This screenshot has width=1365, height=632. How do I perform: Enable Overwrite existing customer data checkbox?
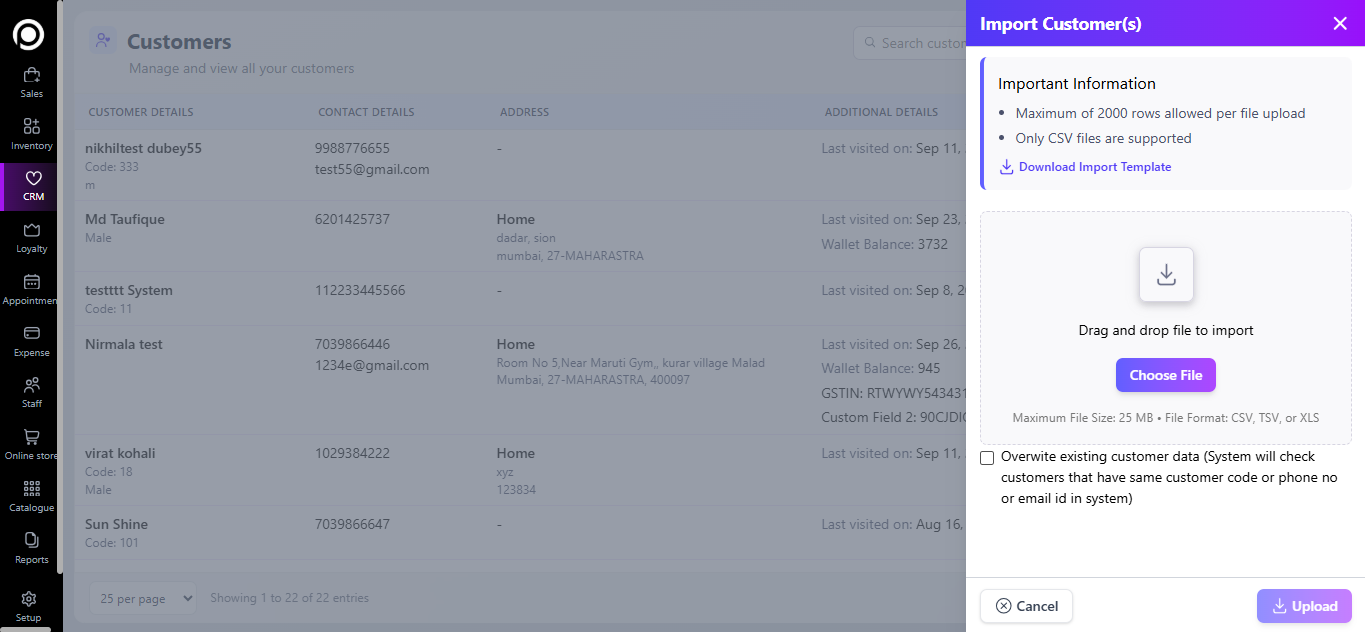[x=988, y=458]
